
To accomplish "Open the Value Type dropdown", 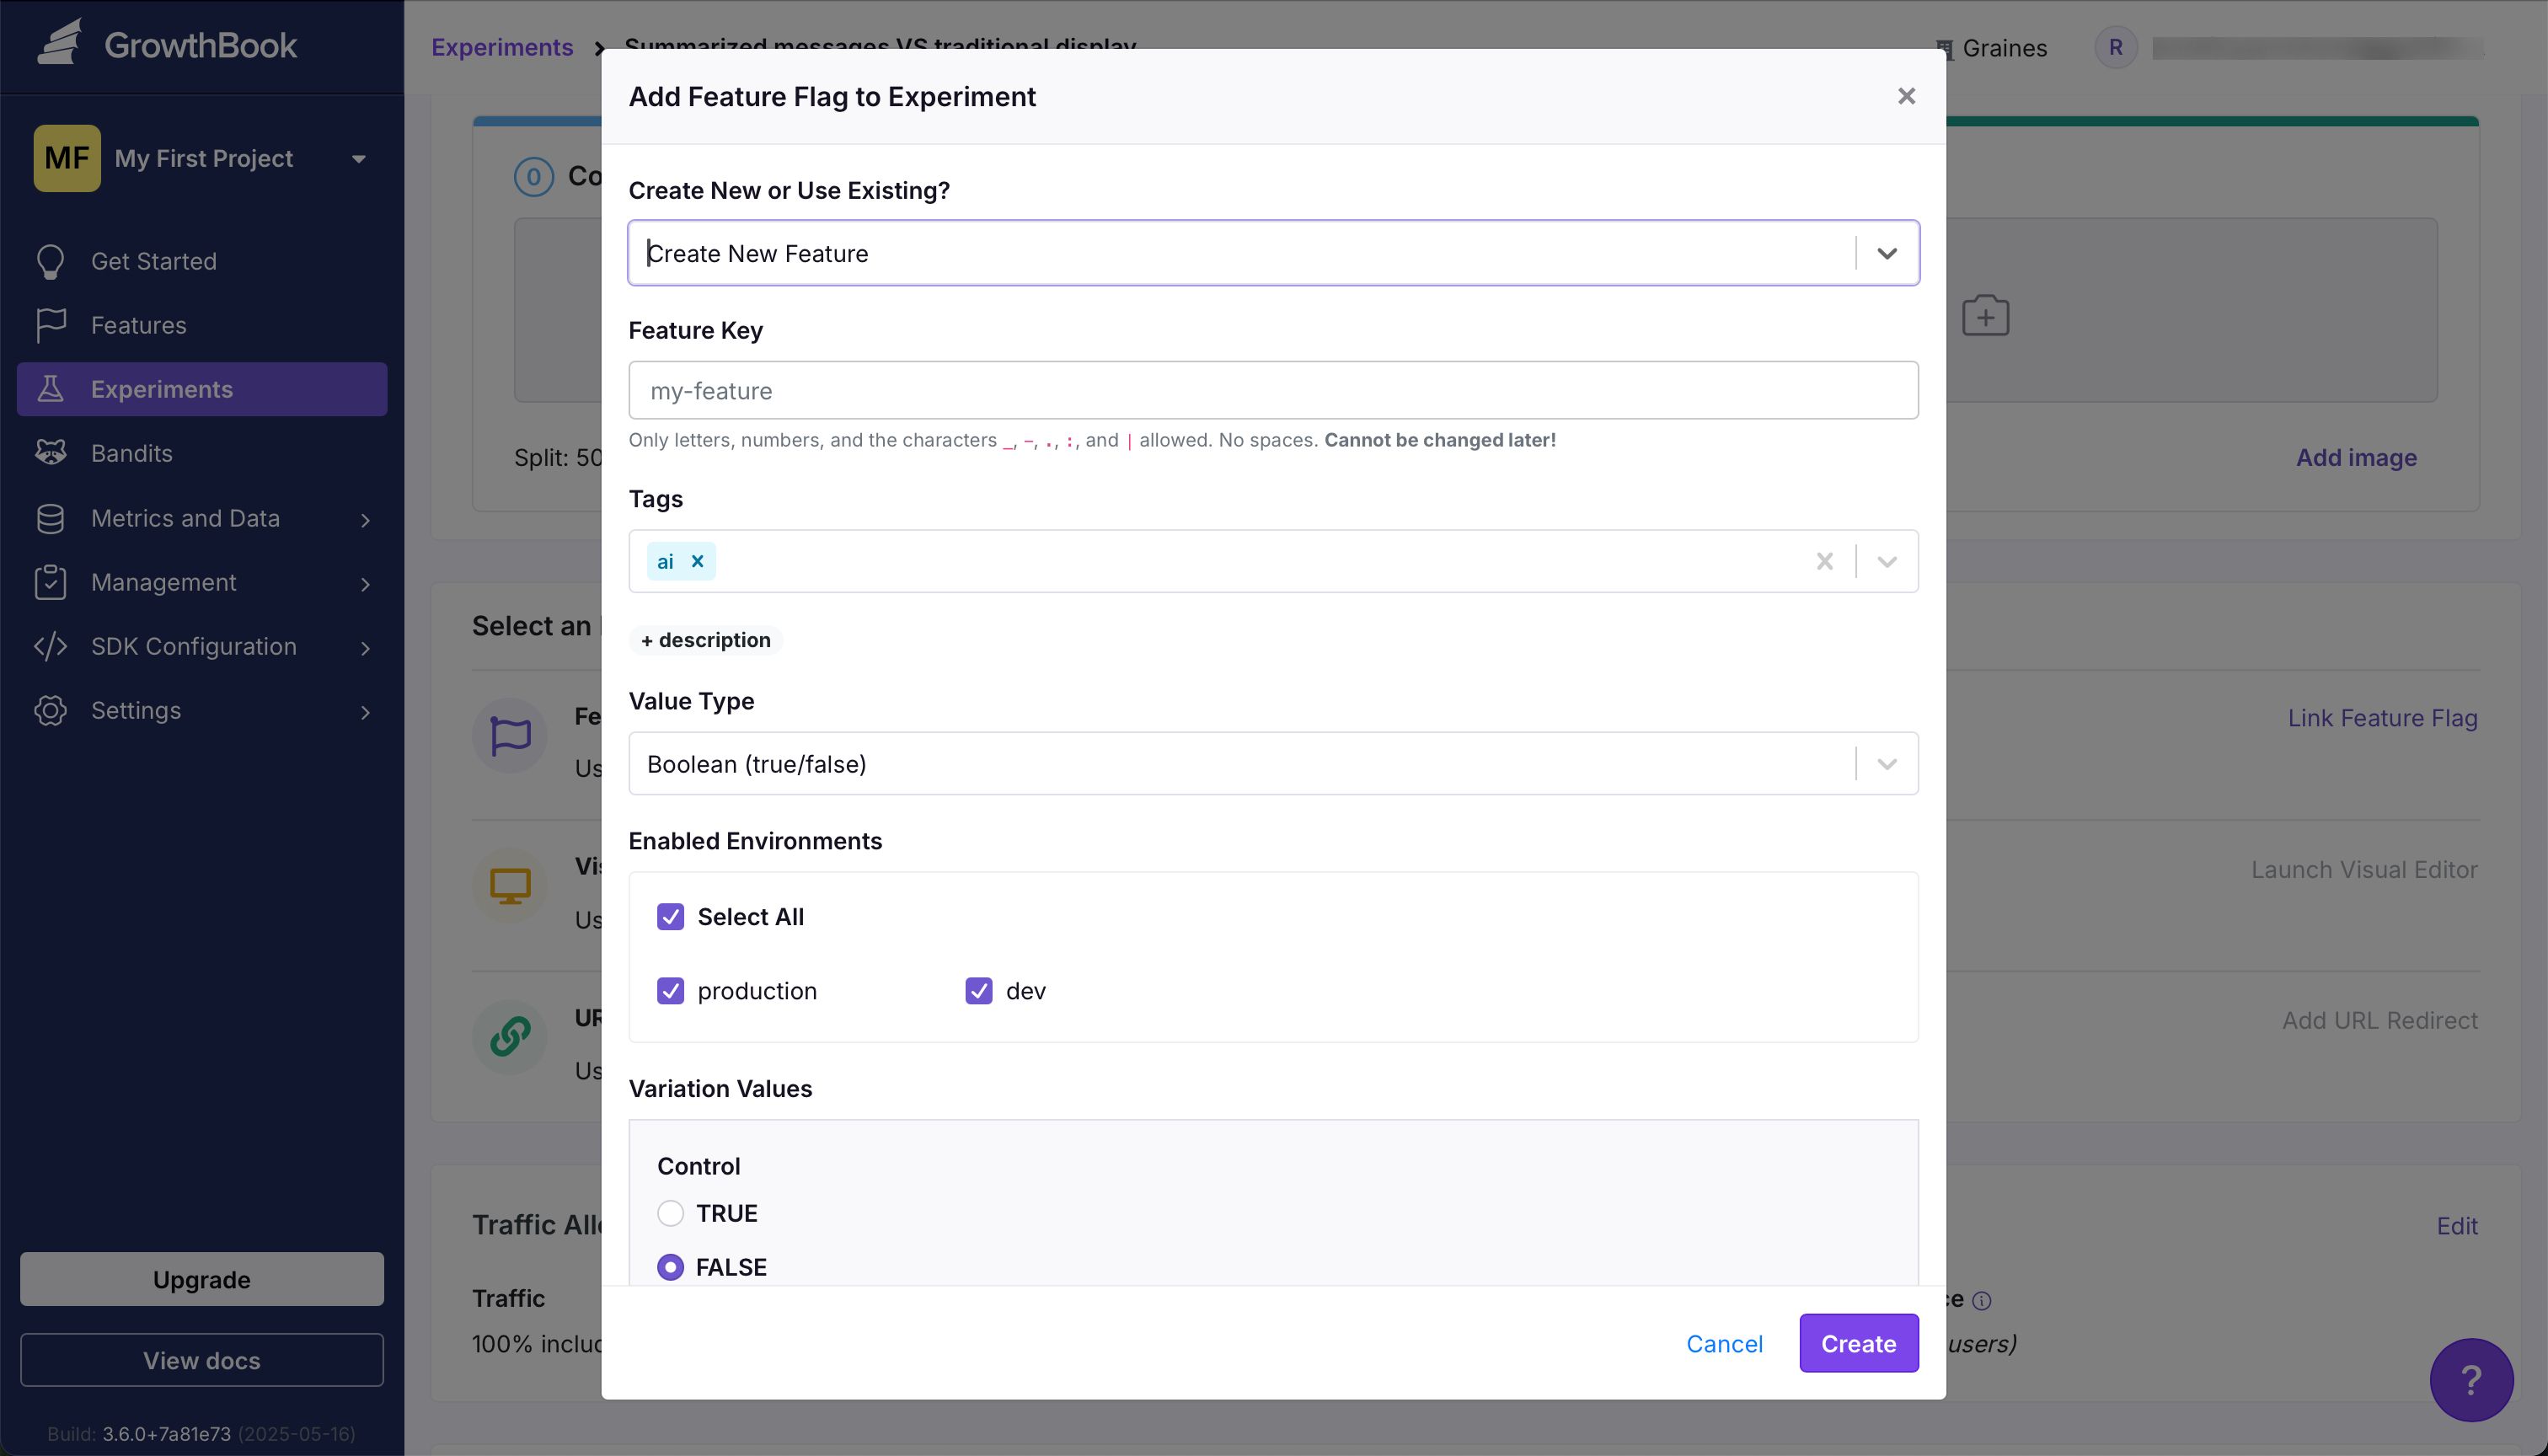I will [1273, 763].
